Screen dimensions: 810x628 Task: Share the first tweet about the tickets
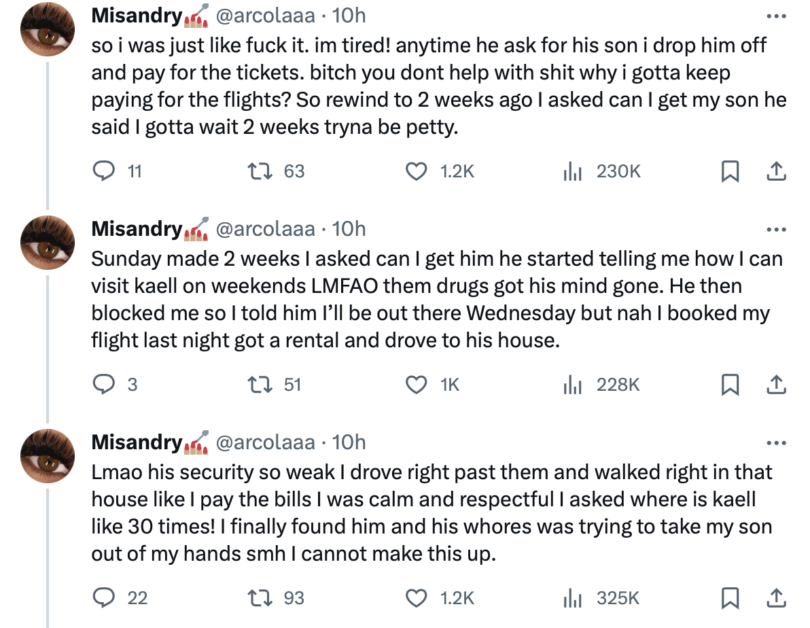(776, 171)
